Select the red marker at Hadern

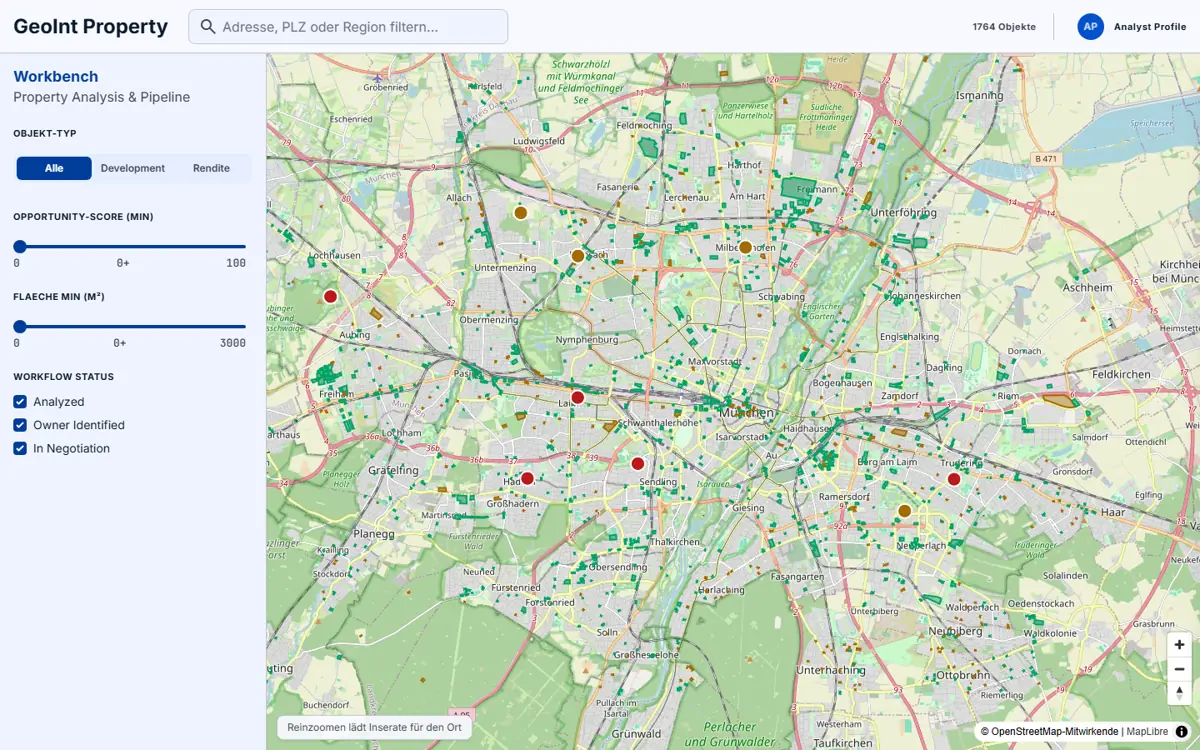(x=527, y=478)
